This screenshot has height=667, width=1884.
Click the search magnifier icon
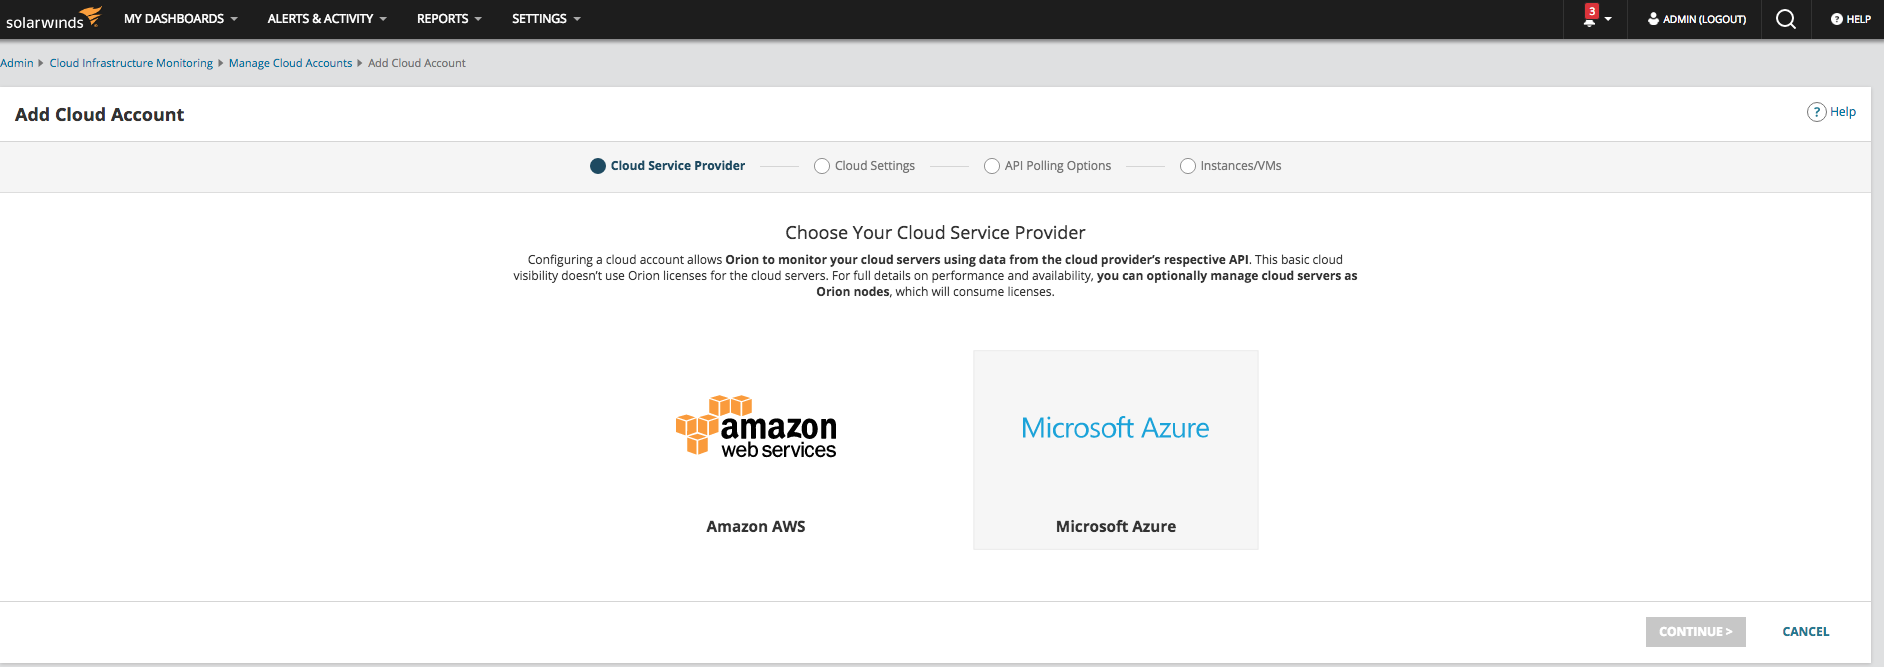1785,19
